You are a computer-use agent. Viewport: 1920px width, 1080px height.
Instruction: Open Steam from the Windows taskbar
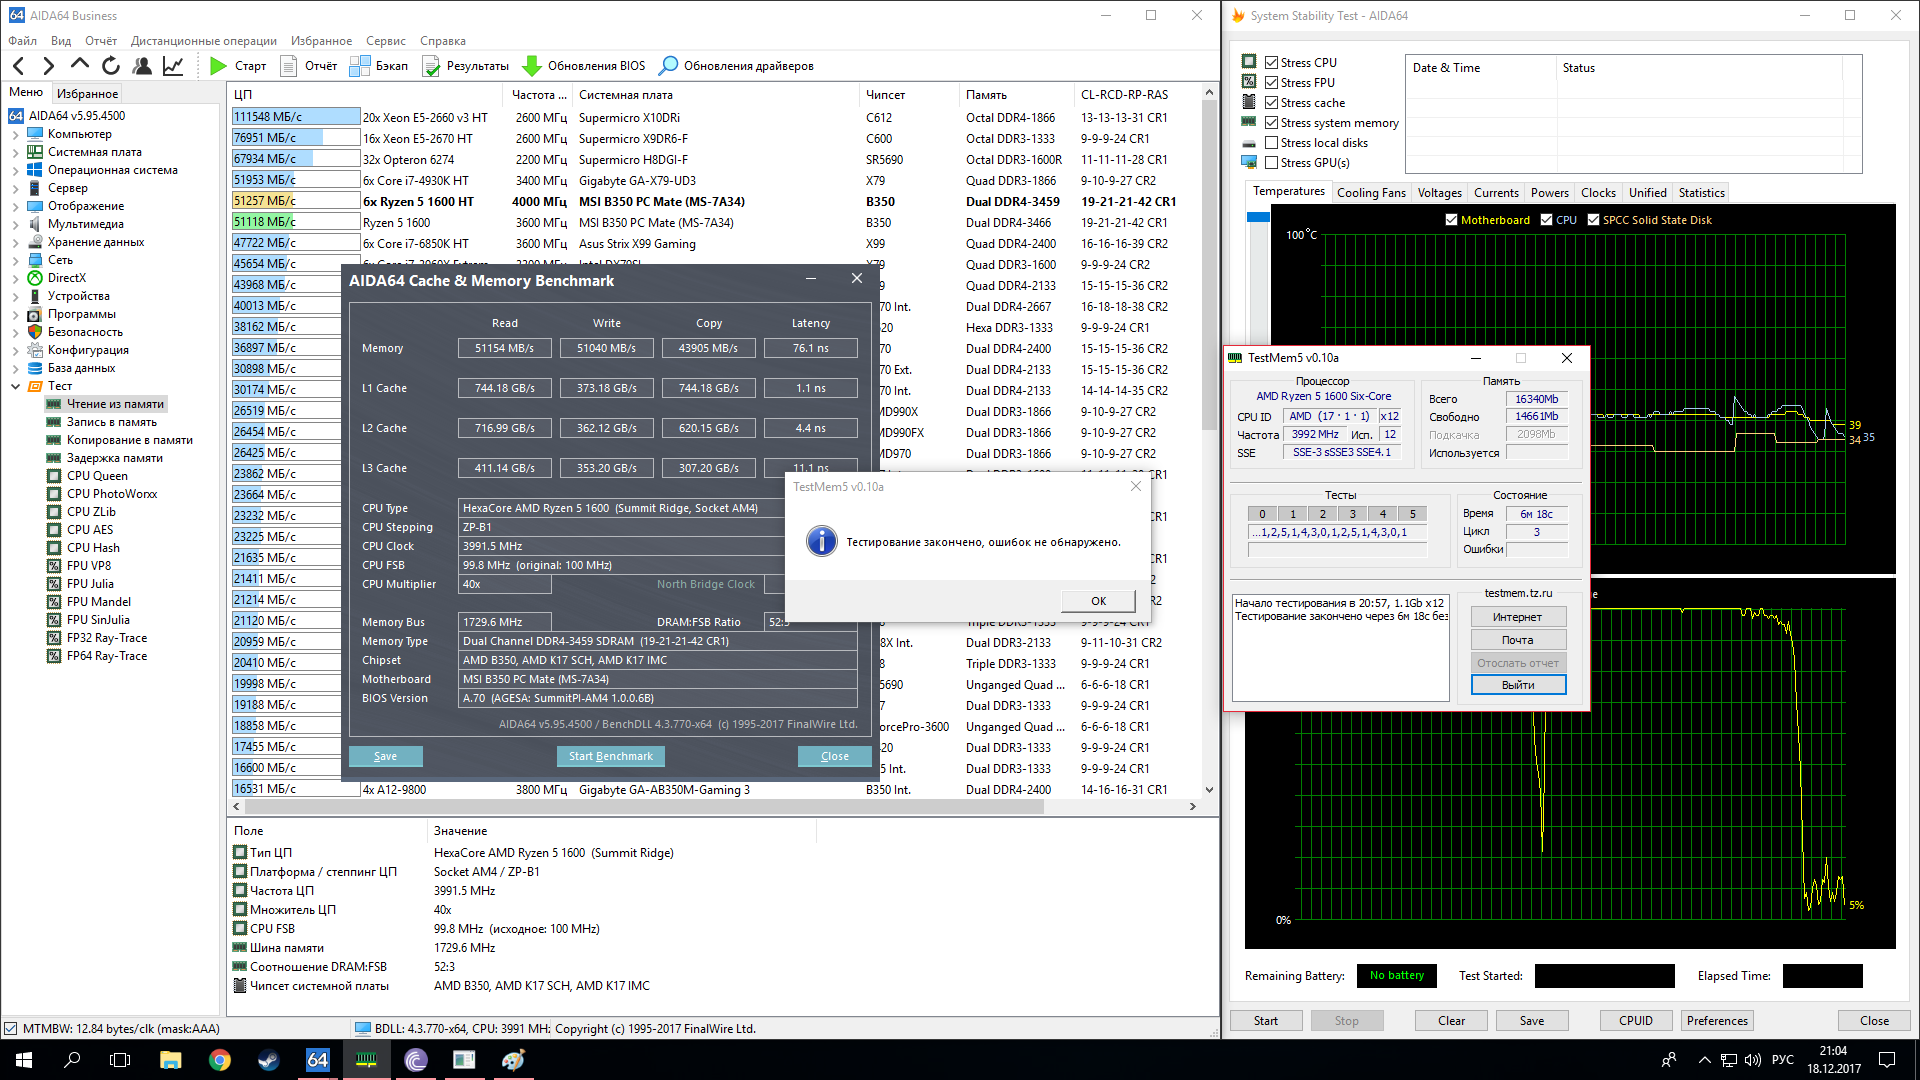(x=268, y=1060)
